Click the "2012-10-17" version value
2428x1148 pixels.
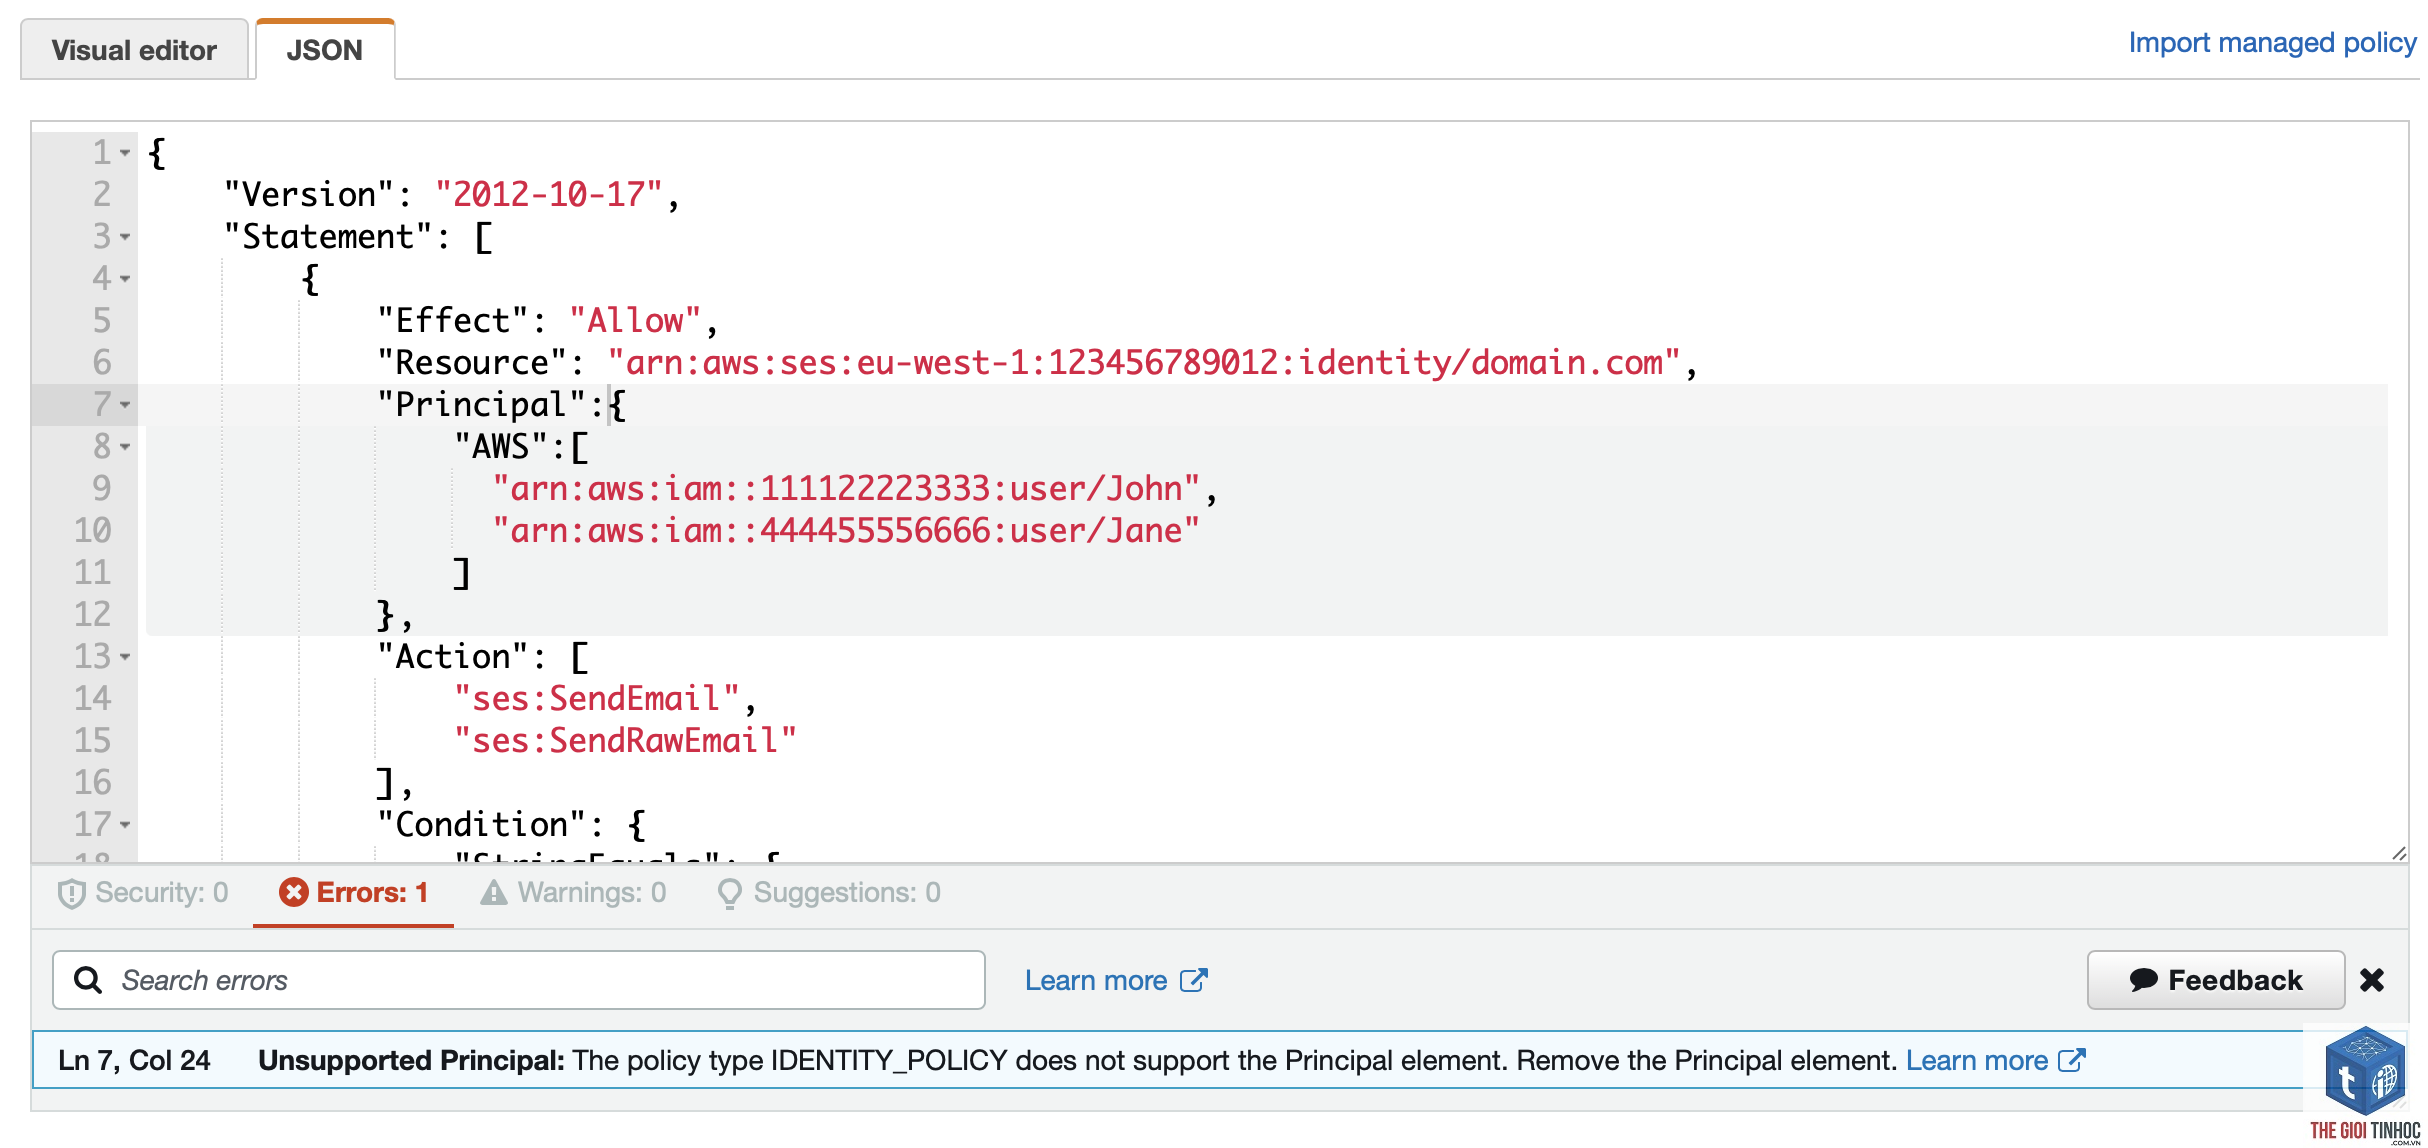point(548,195)
